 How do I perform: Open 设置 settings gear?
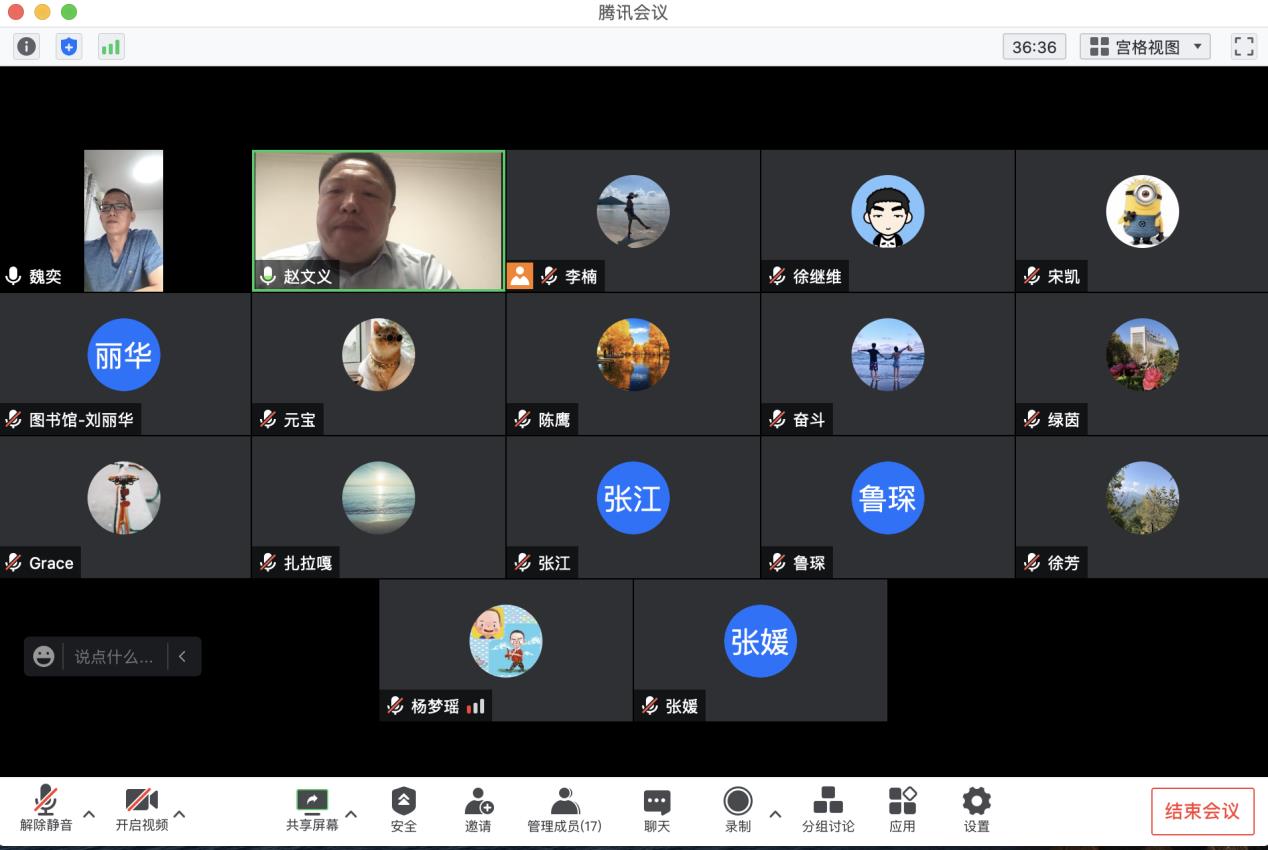tap(976, 809)
